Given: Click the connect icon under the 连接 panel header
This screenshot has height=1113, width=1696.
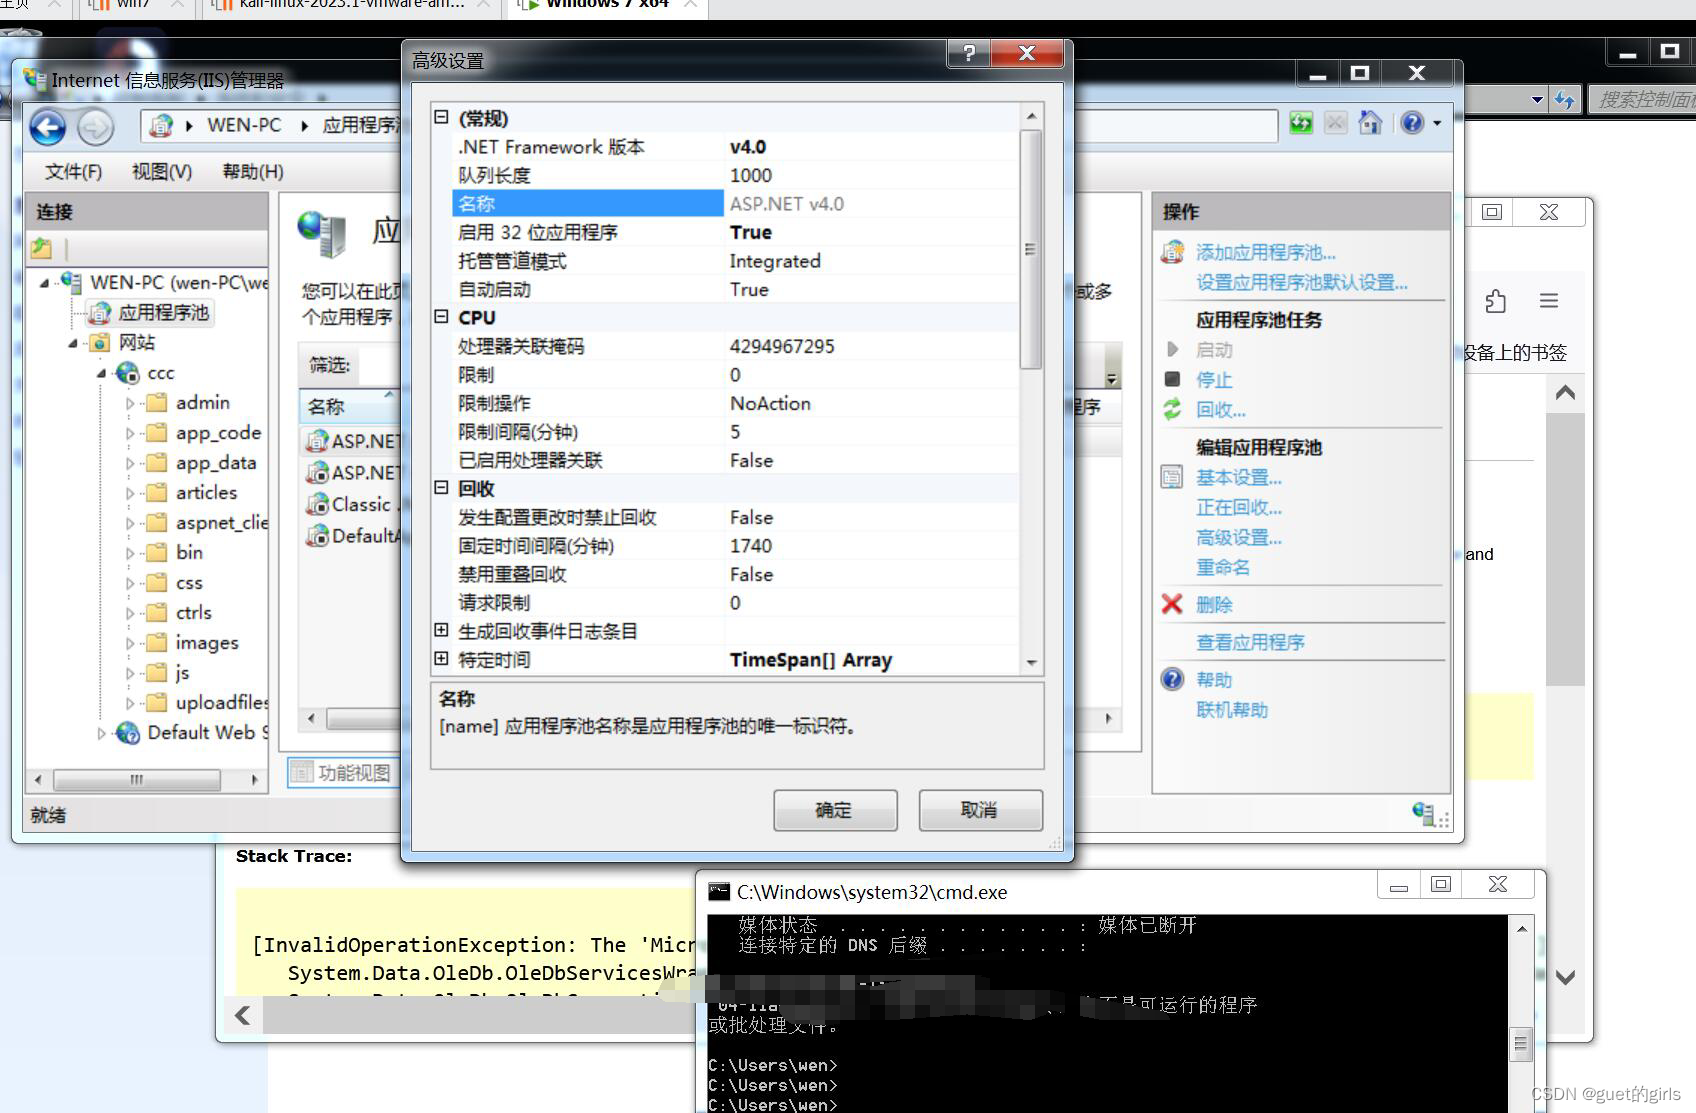Looking at the screenshot, I should click(x=41, y=247).
